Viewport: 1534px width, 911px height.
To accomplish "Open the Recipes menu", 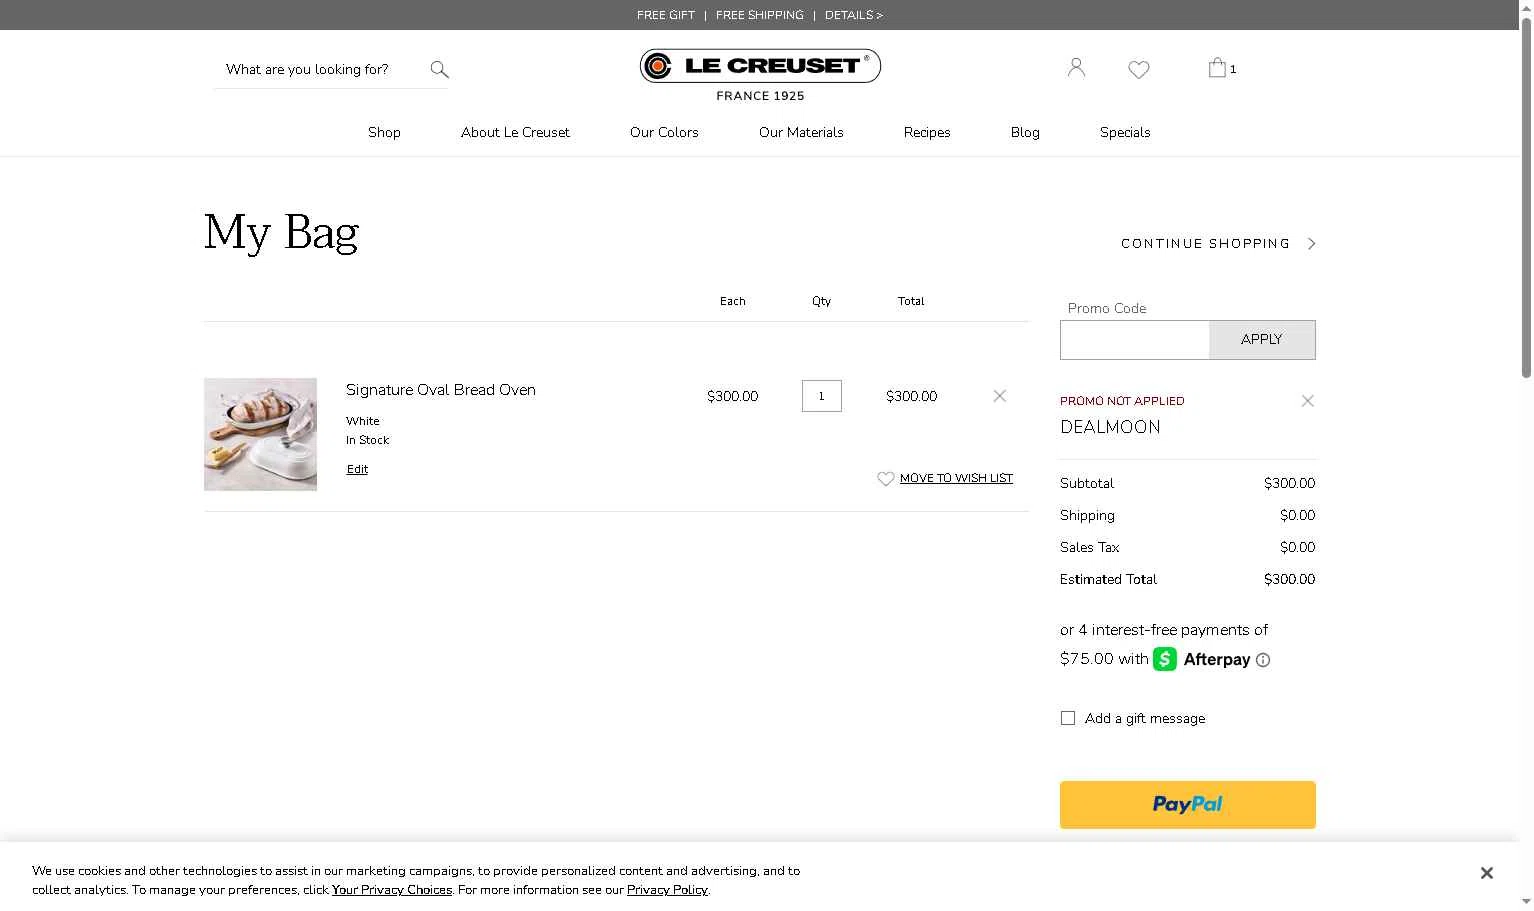I will tap(927, 132).
